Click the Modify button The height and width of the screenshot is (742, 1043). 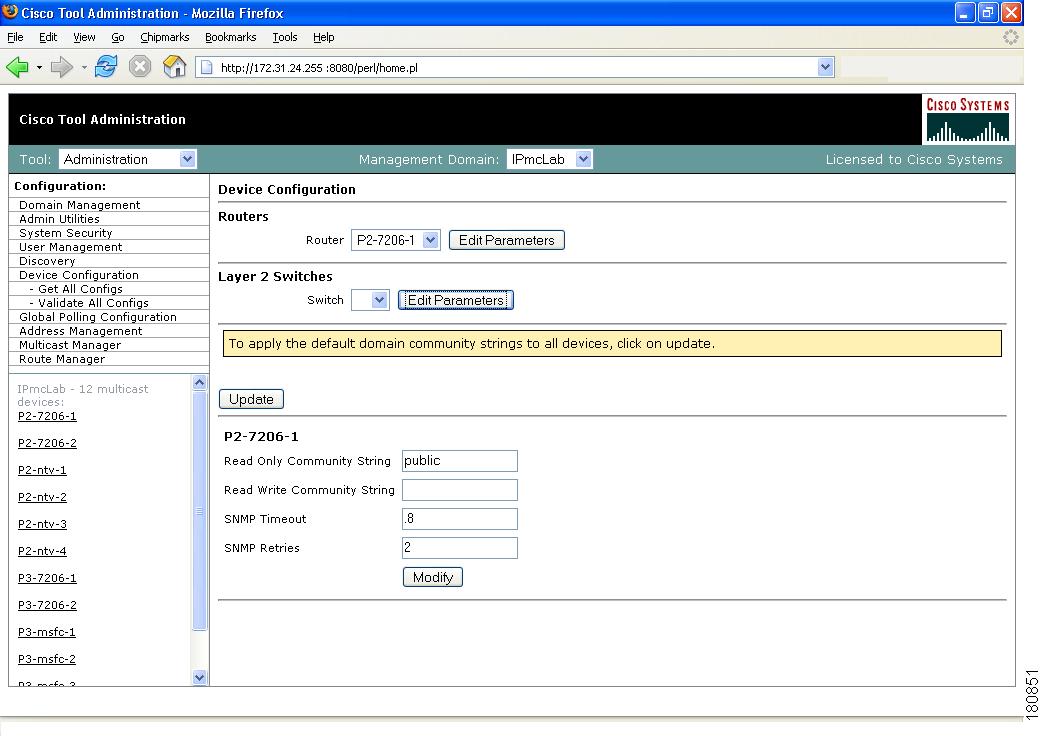(432, 578)
